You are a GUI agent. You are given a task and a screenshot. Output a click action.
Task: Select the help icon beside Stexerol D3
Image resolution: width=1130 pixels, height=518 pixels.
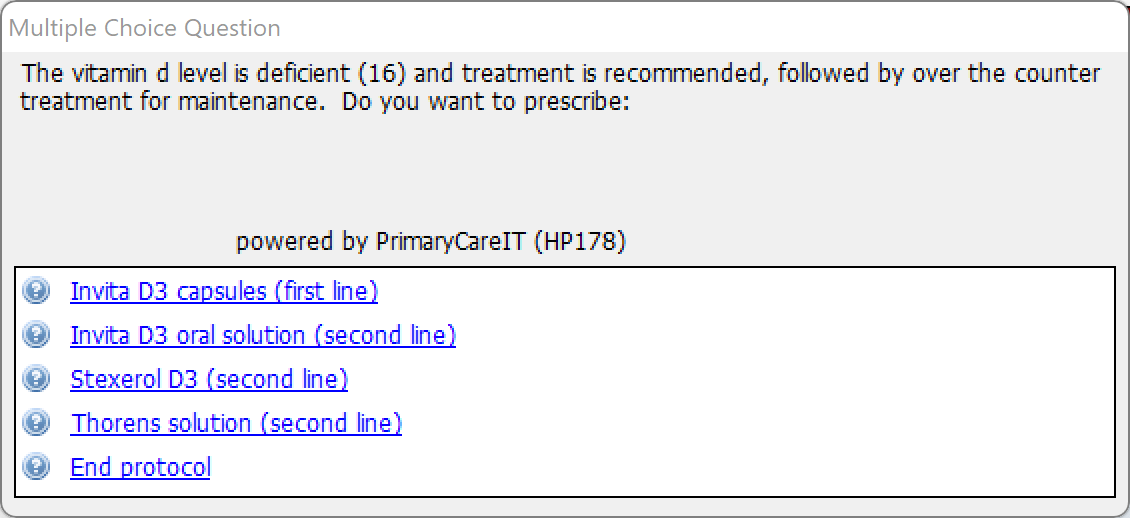pos(36,379)
